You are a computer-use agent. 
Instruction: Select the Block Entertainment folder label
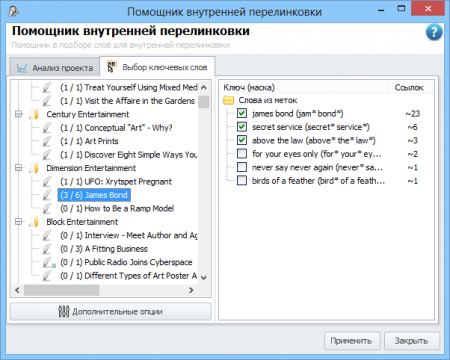click(x=82, y=222)
